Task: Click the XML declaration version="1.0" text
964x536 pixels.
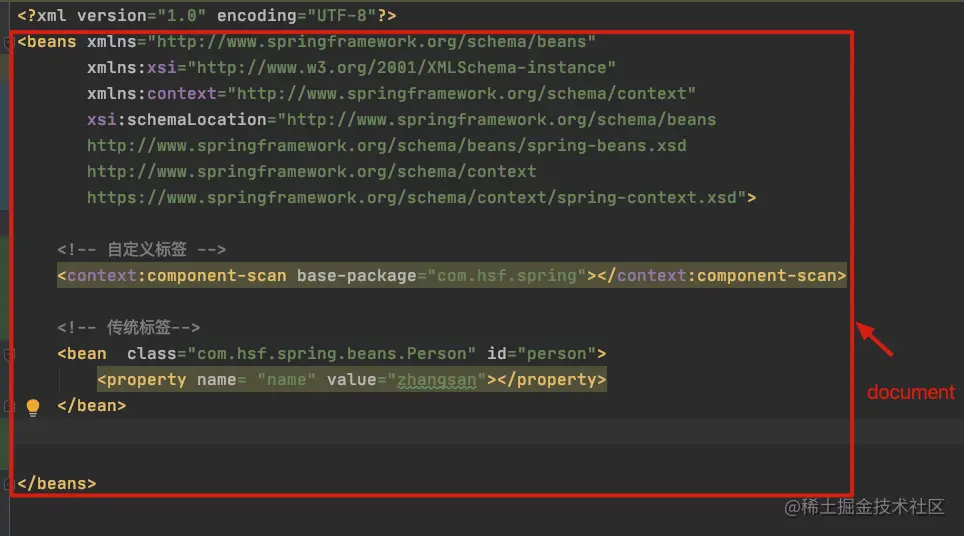Action: click(x=141, y=16)
